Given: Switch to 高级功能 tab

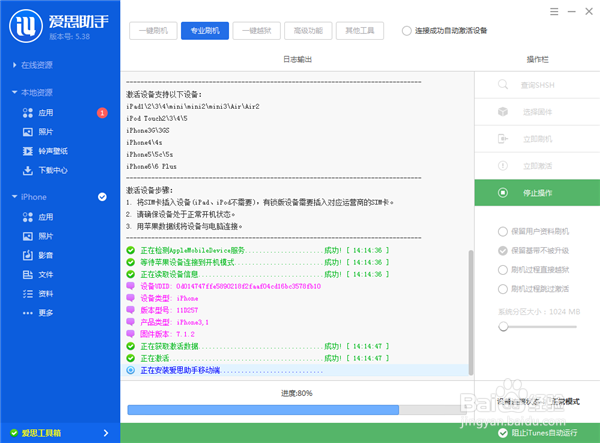Looking at the screenshot, I should [x=308, y=31].
